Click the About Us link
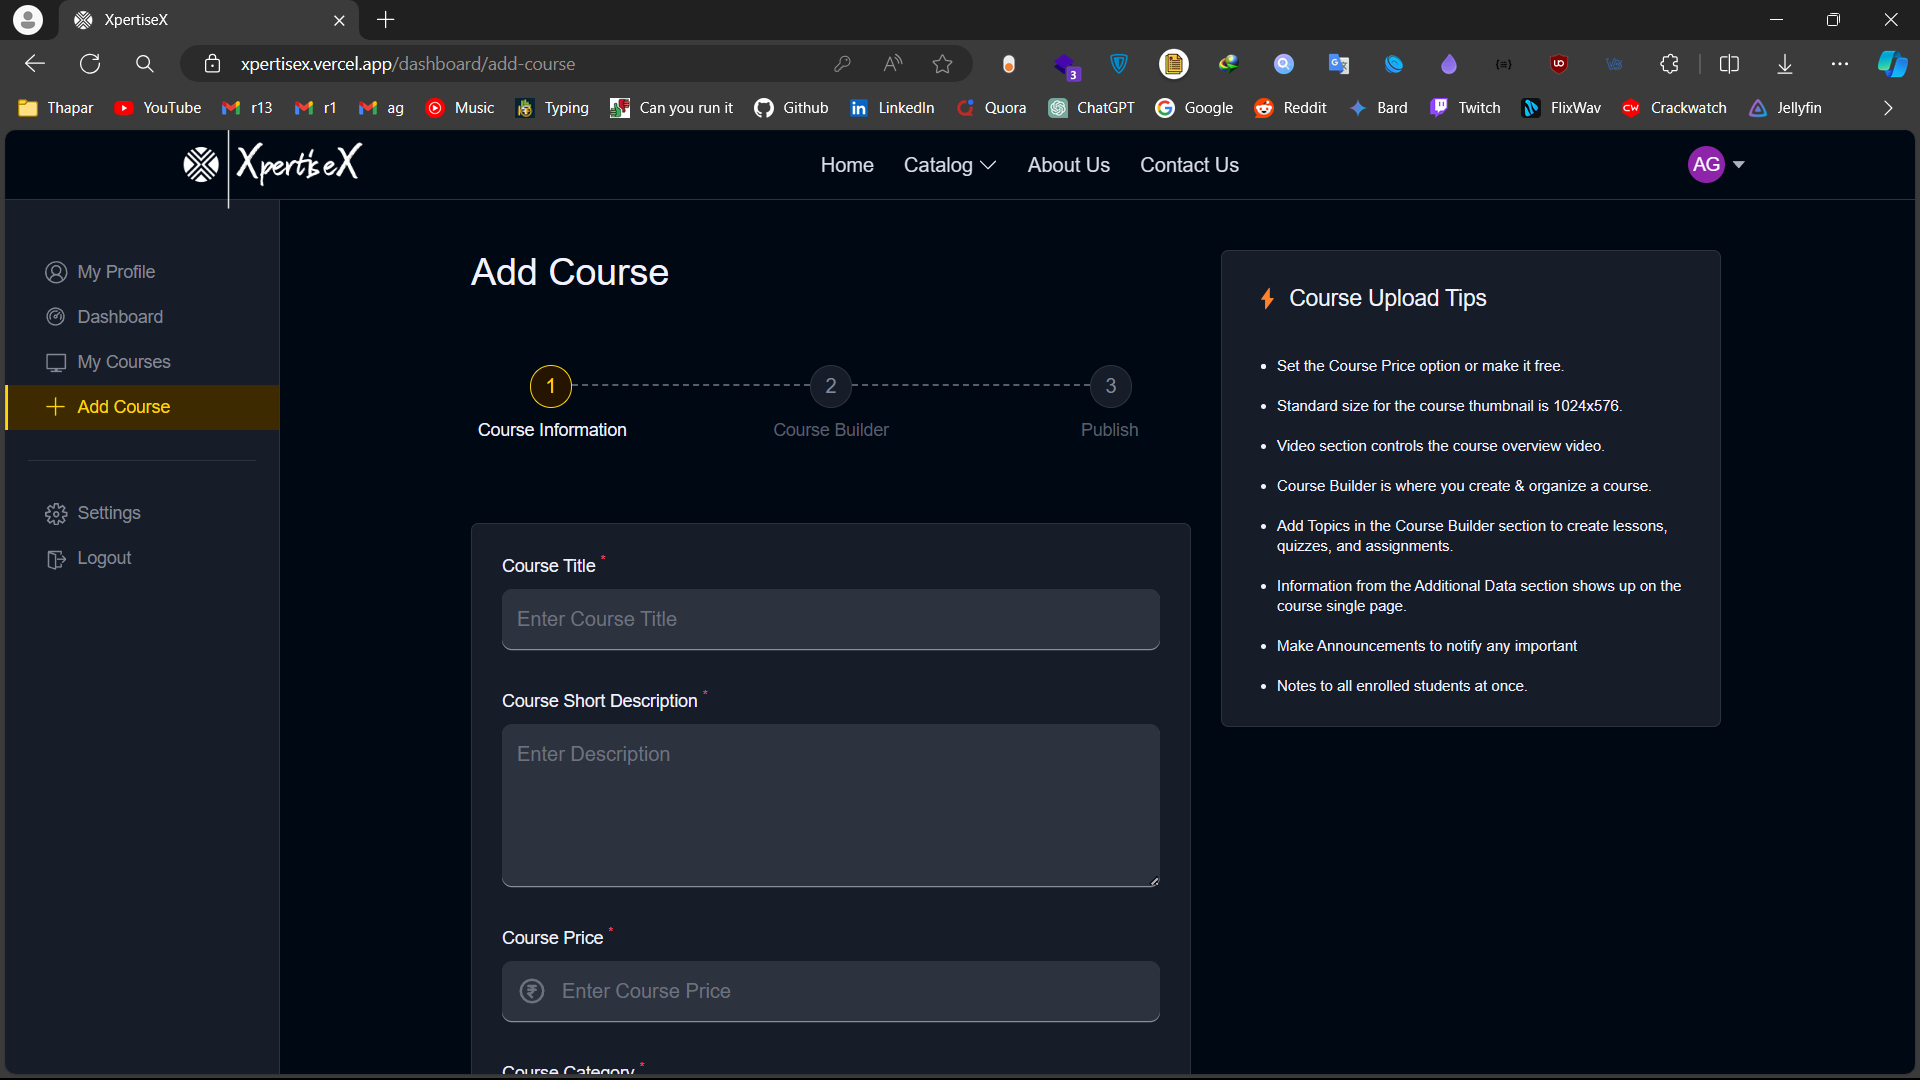The width and height of the screenshot is (1920, 1080). 1068,165
